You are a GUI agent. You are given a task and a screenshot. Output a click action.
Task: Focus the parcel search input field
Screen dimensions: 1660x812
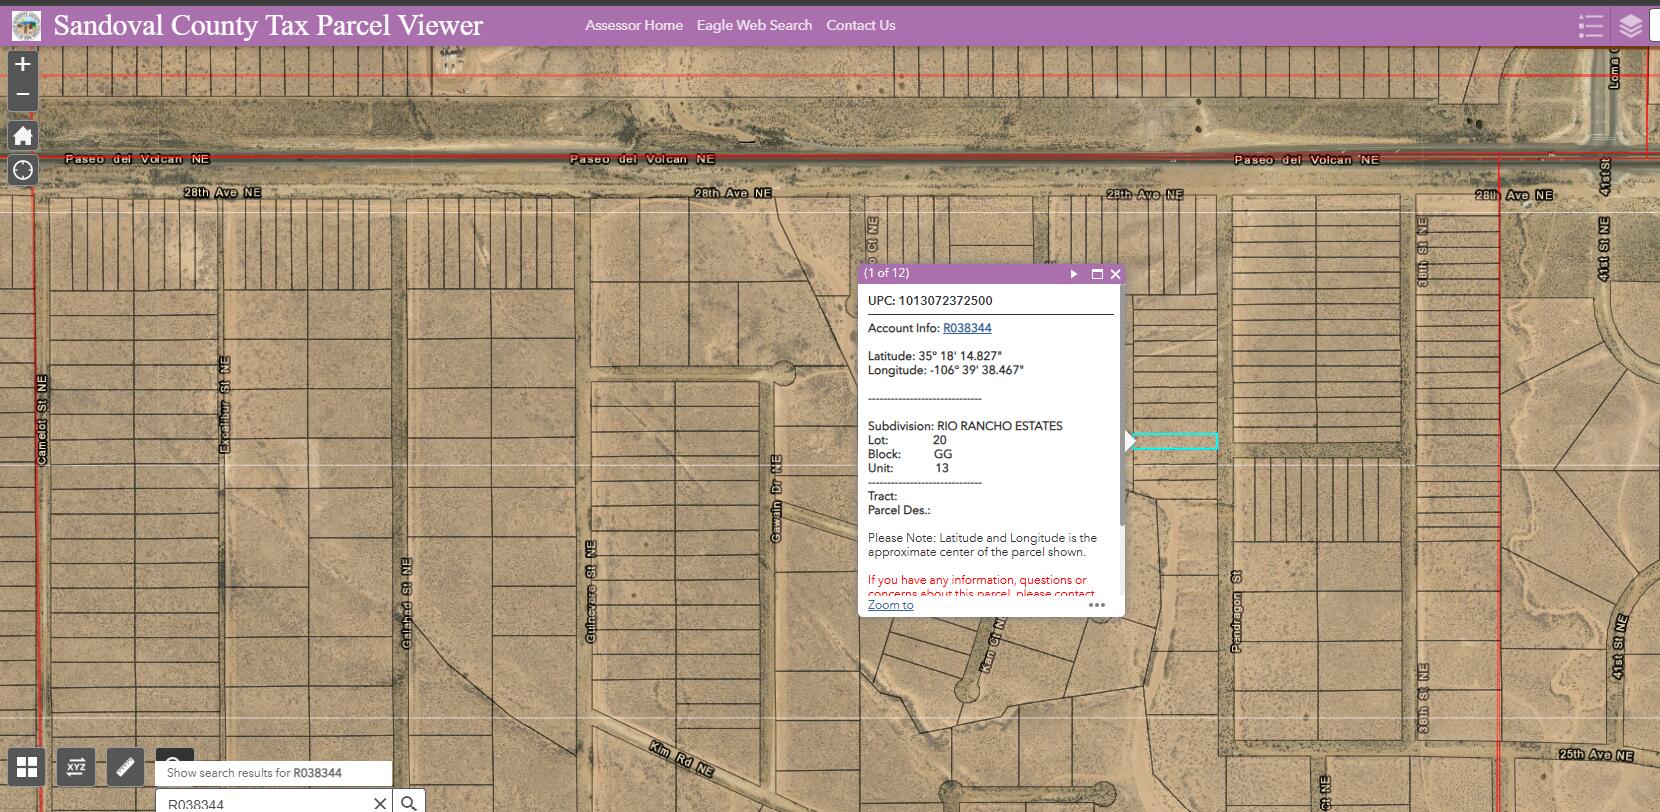[262, 803]
